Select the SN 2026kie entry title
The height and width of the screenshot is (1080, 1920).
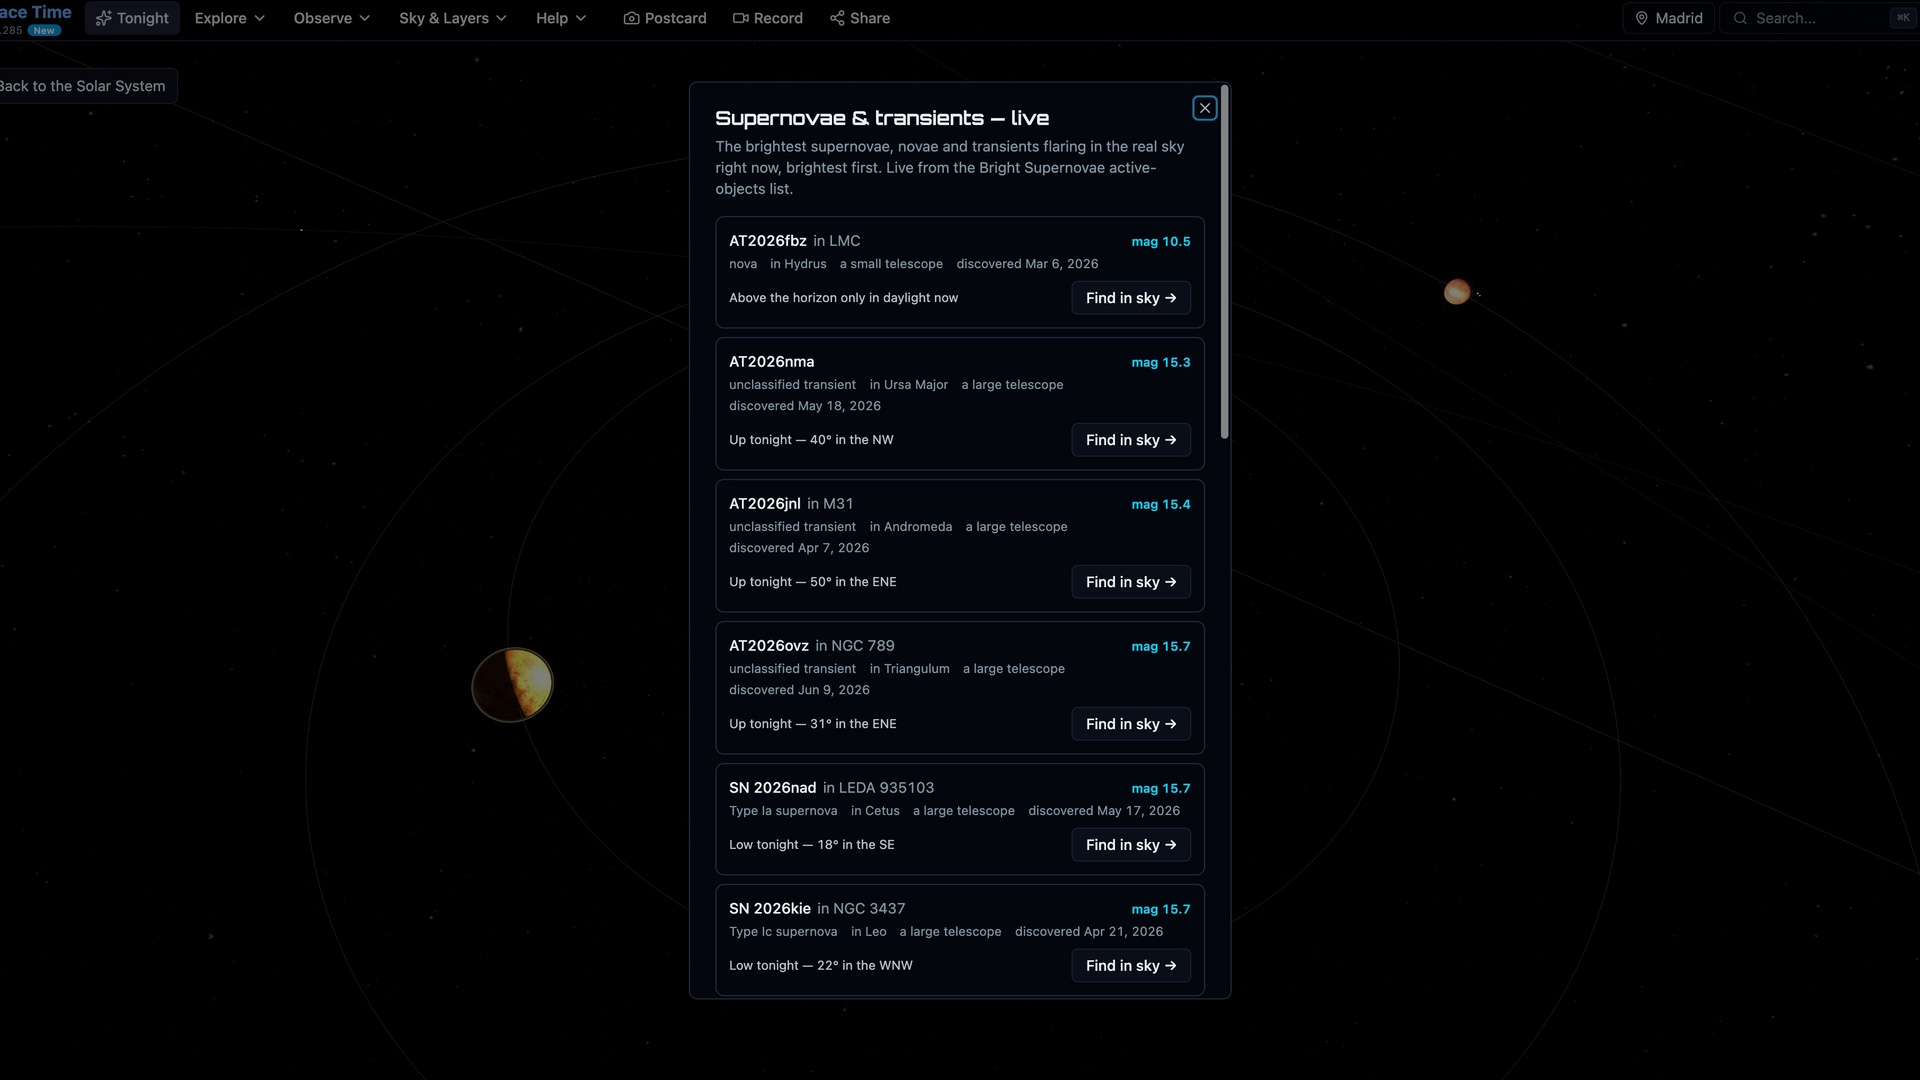pyautogui.click(x=769, y=909)
